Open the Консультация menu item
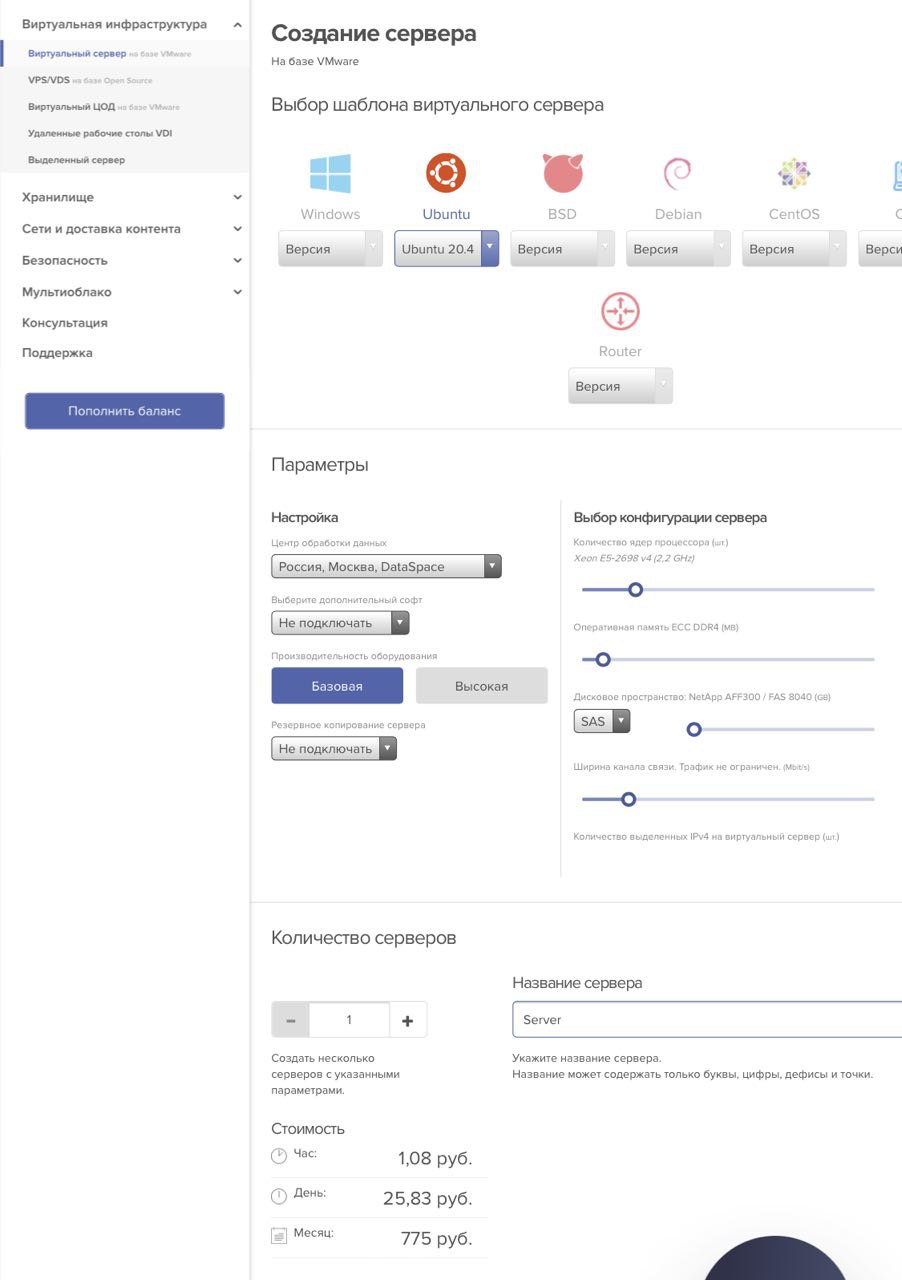The image size is (902, 1280). (65, 323)
